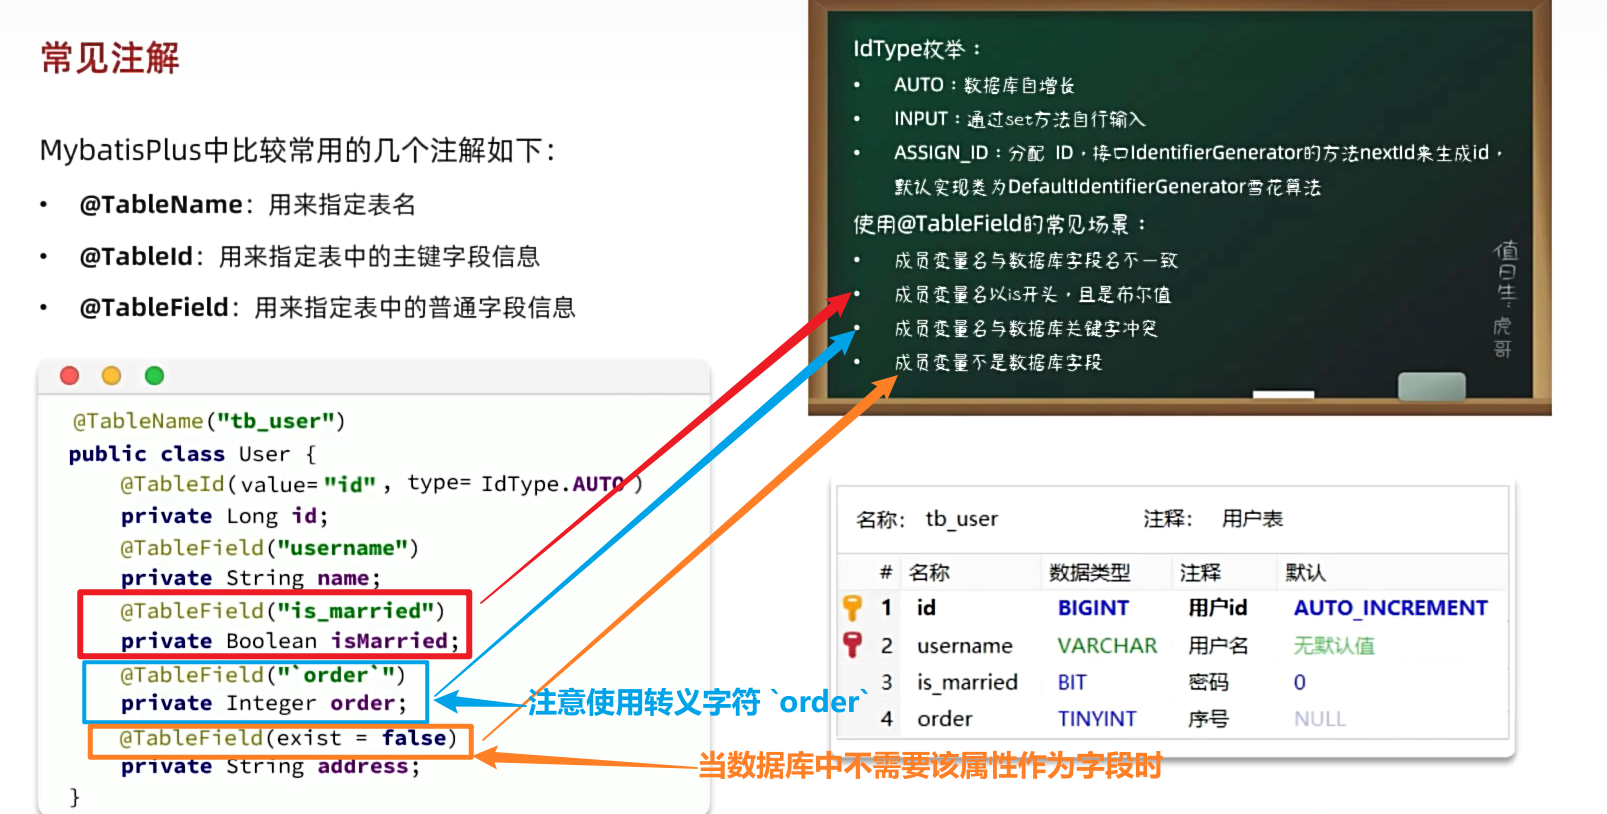Click the table comment field 用户表
This screenshot has height=814, width=1607.
point(1252,519)
